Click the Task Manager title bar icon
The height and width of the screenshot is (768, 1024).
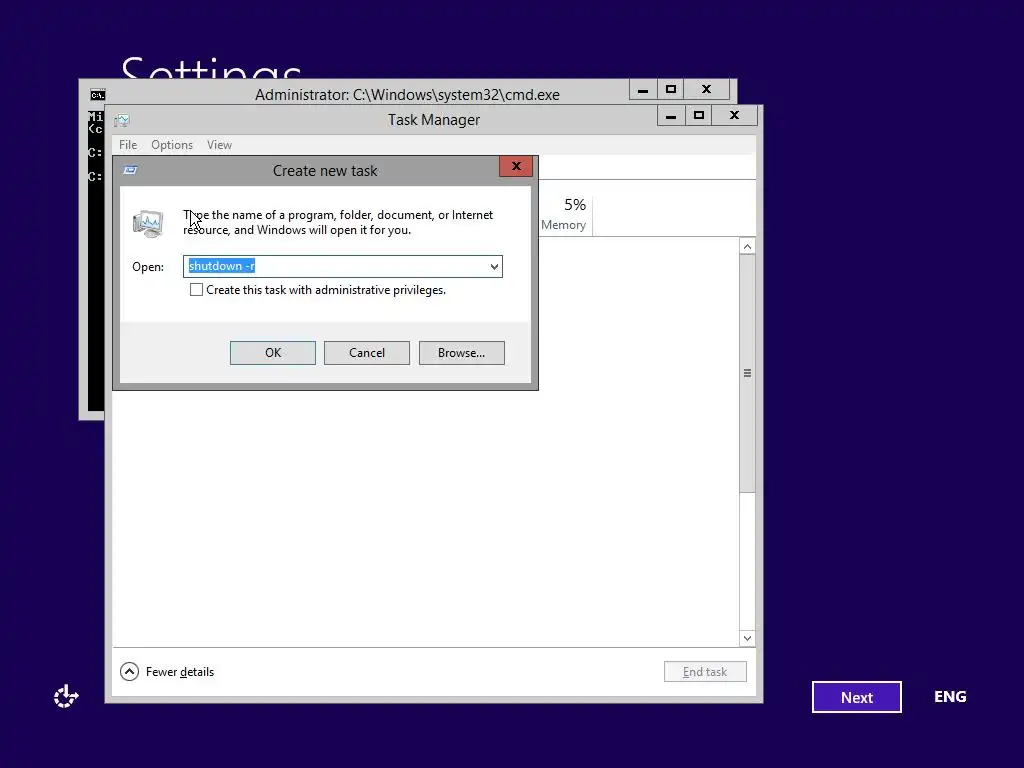point(122,120)
